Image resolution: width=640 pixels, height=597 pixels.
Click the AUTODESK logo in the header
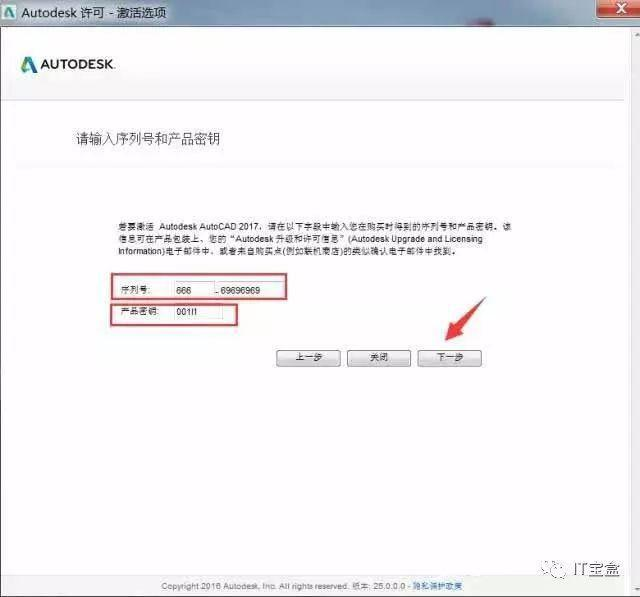(x=68, y=64)
